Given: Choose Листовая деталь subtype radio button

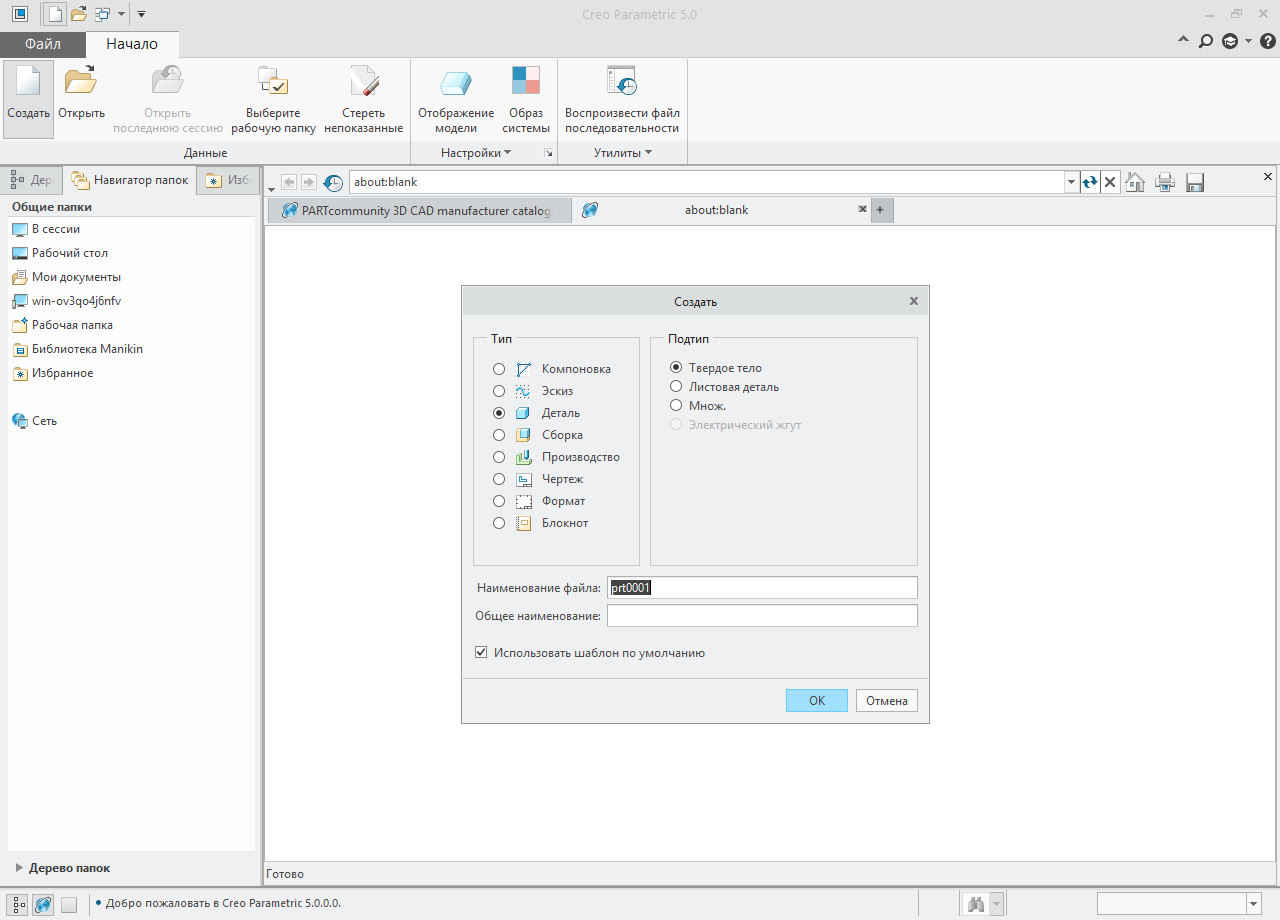Looking at the screenshot, I should click(677, 387).
